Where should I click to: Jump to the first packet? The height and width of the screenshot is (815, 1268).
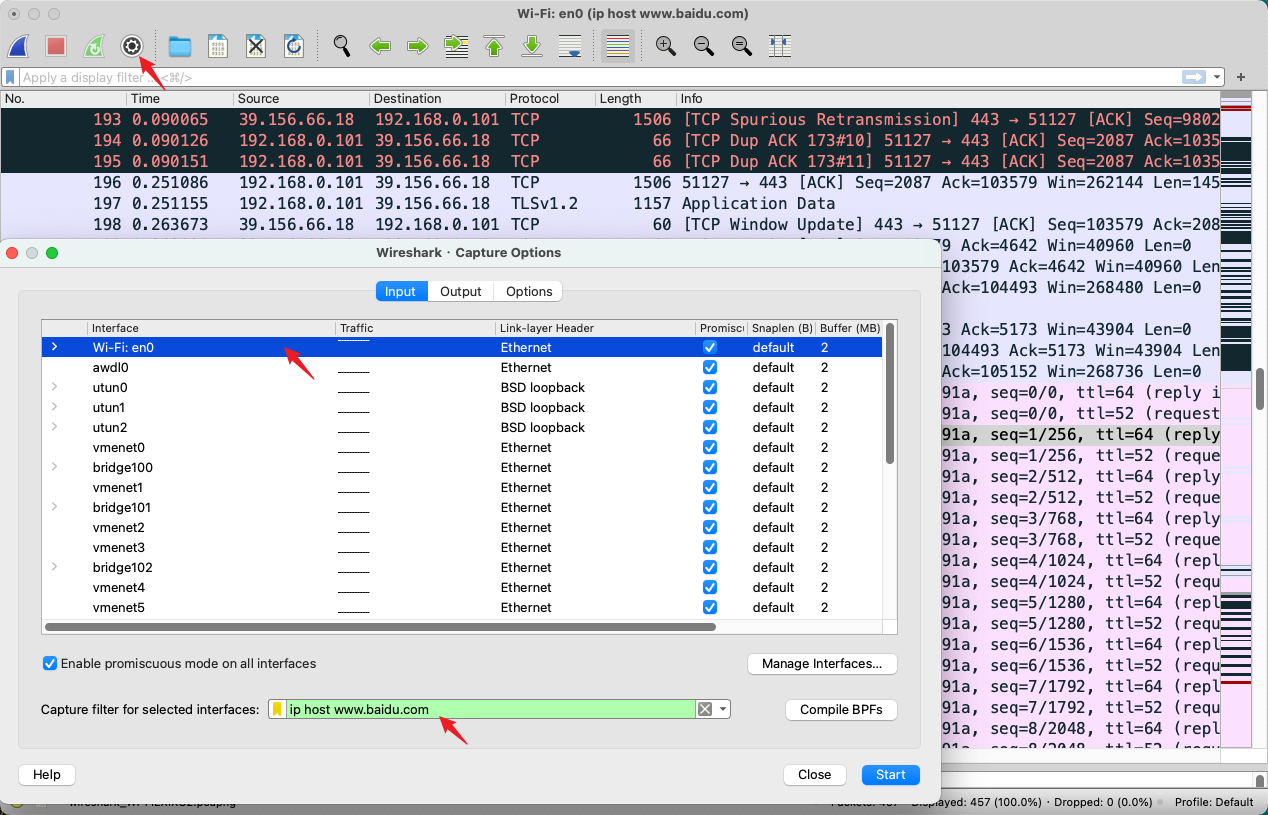[494, 46]
